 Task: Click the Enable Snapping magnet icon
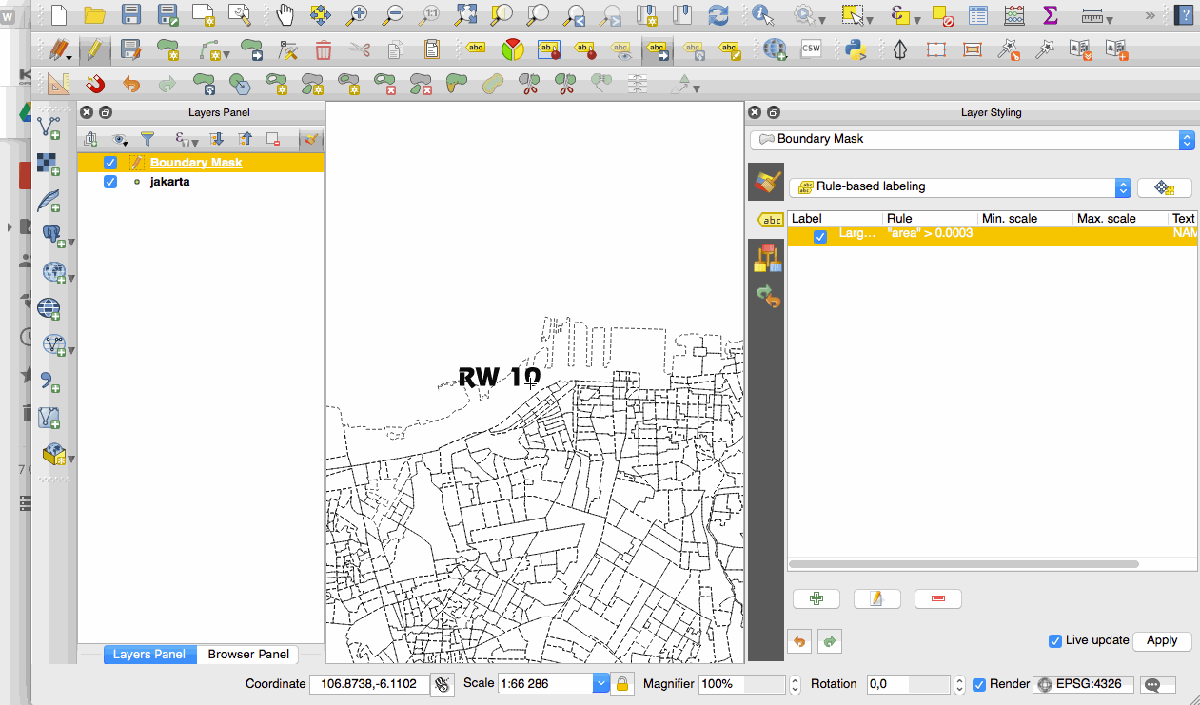(x=94, y=84)
